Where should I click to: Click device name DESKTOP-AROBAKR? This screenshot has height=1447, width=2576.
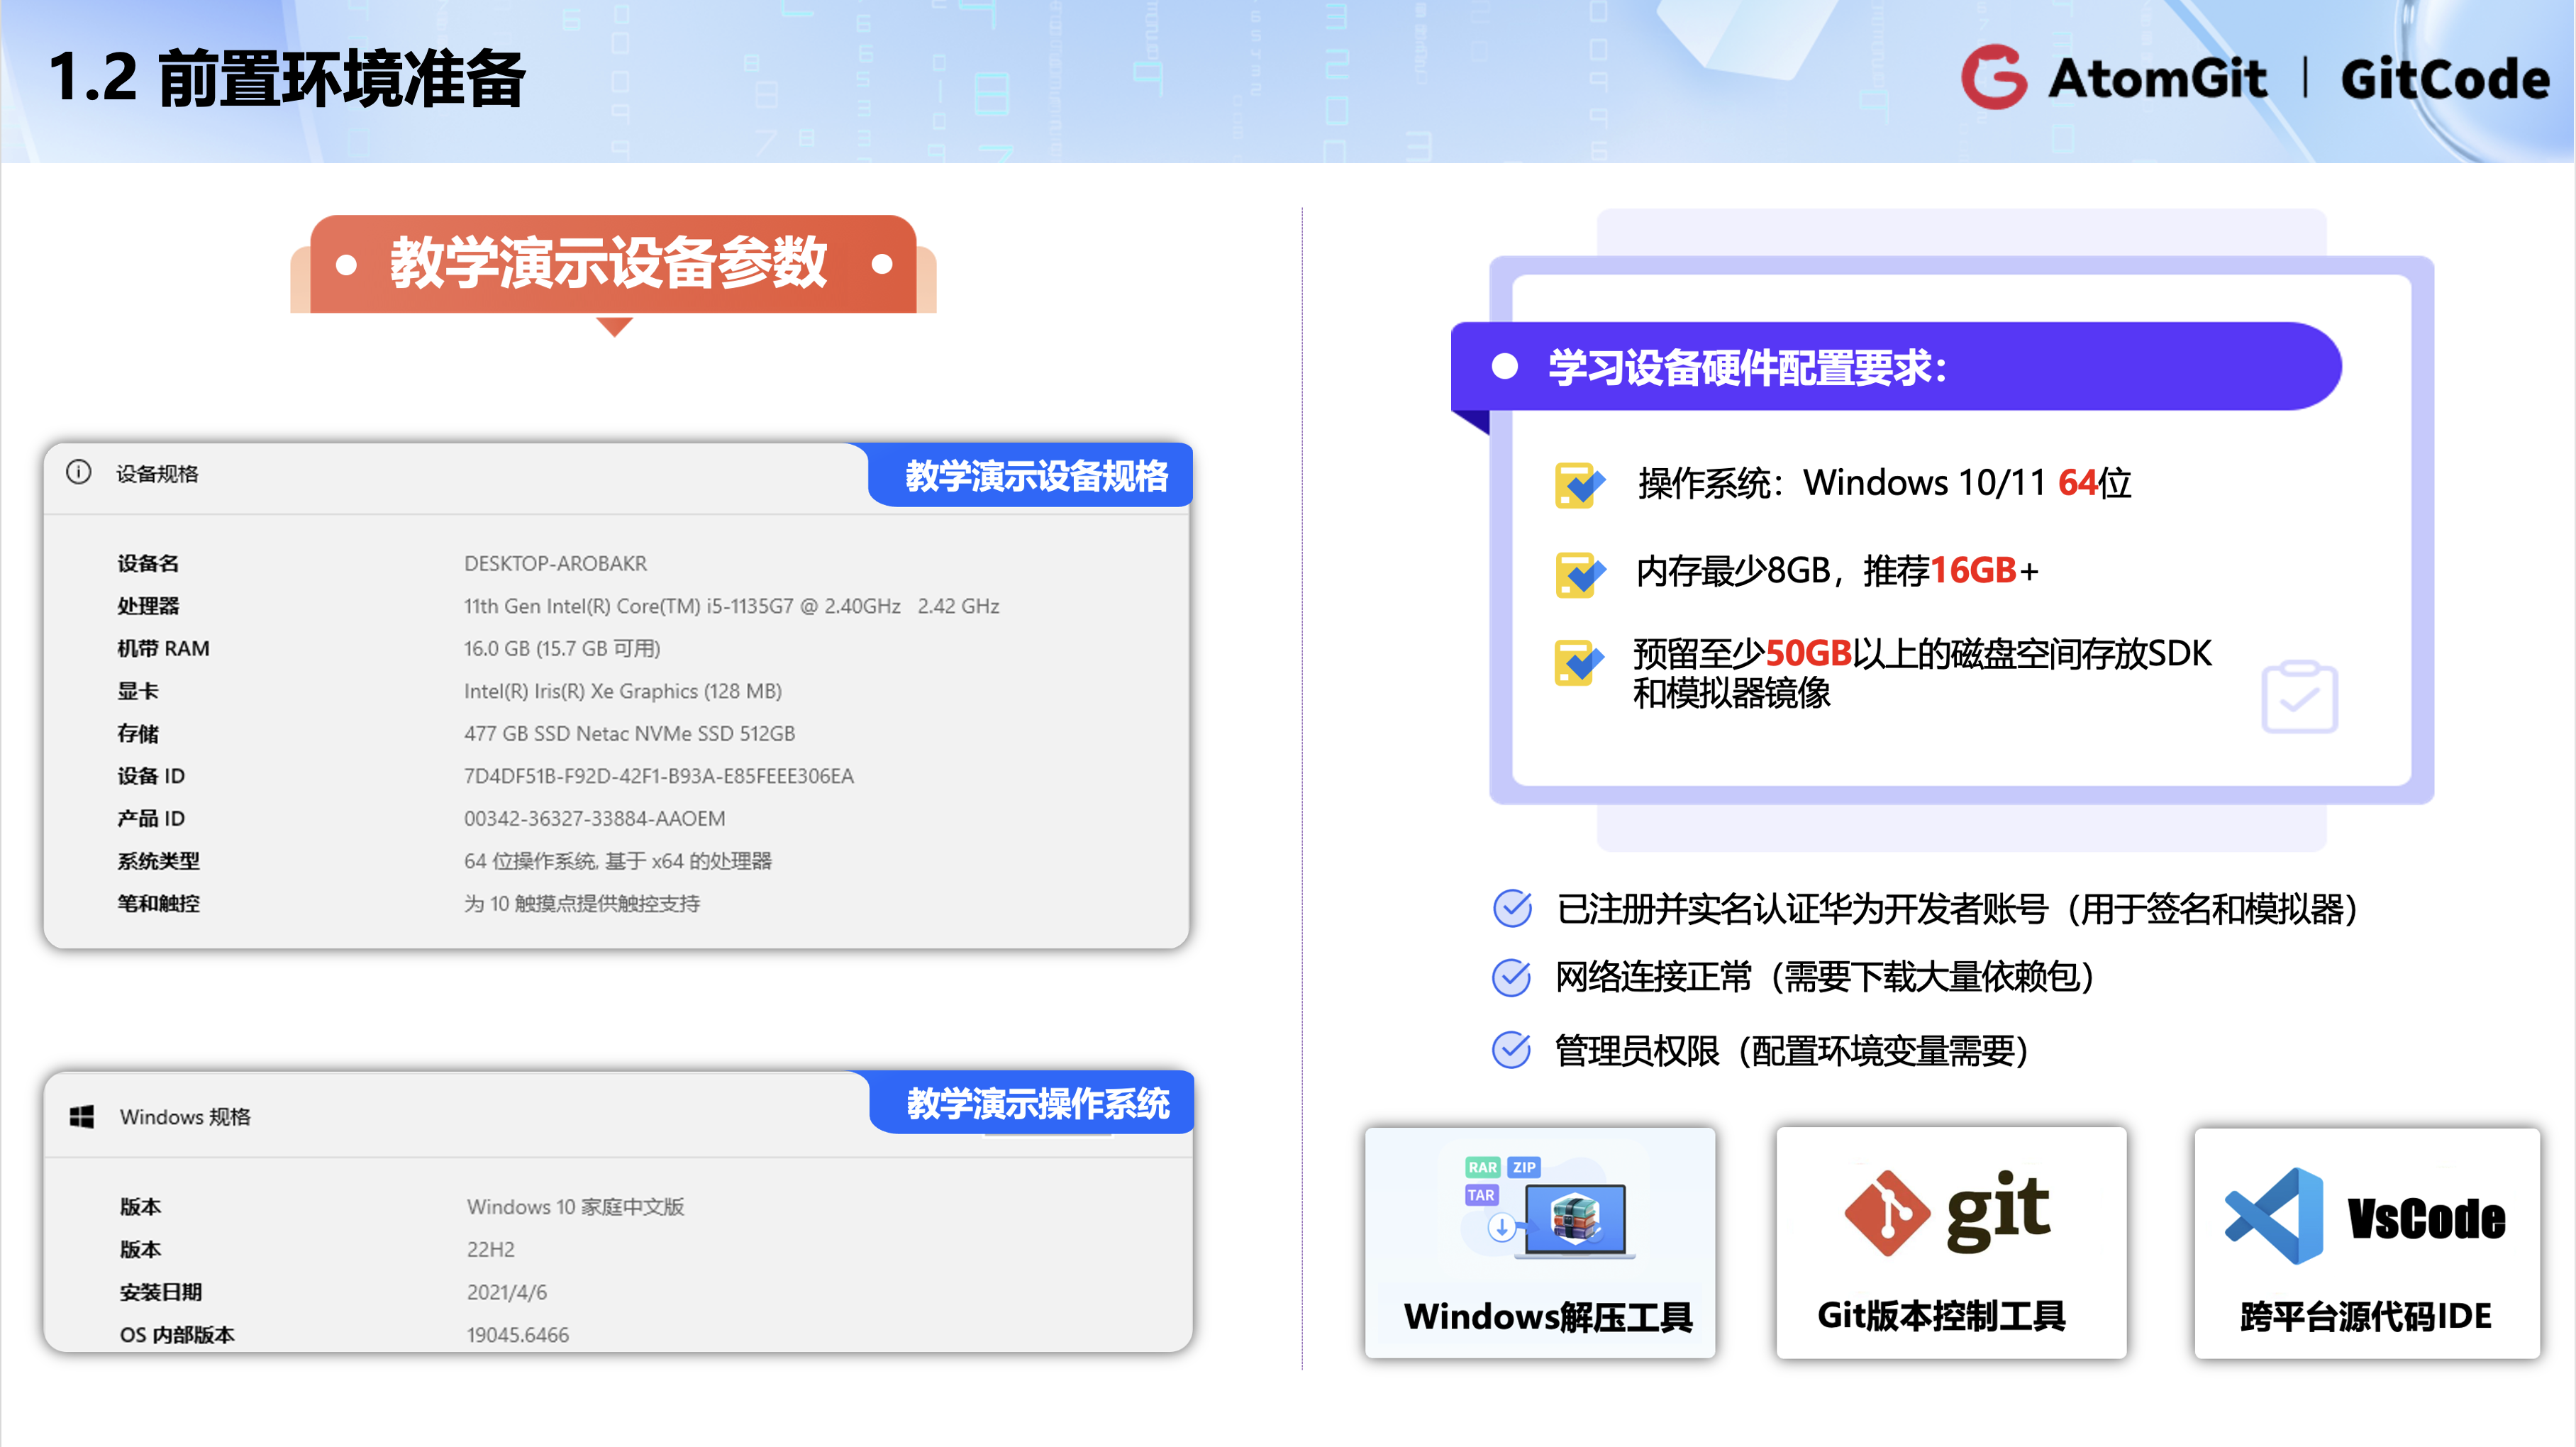pyautogui.click(x=555, y=563)
